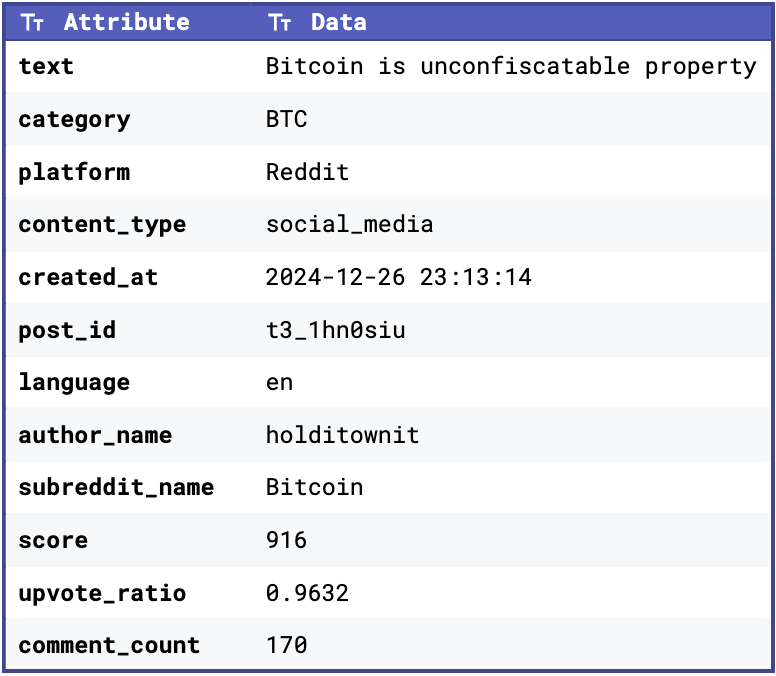Image resolution: width=776 pixels, height=676 pixels.
Task: Select the category attribute cell
Action: click(74, 120)
